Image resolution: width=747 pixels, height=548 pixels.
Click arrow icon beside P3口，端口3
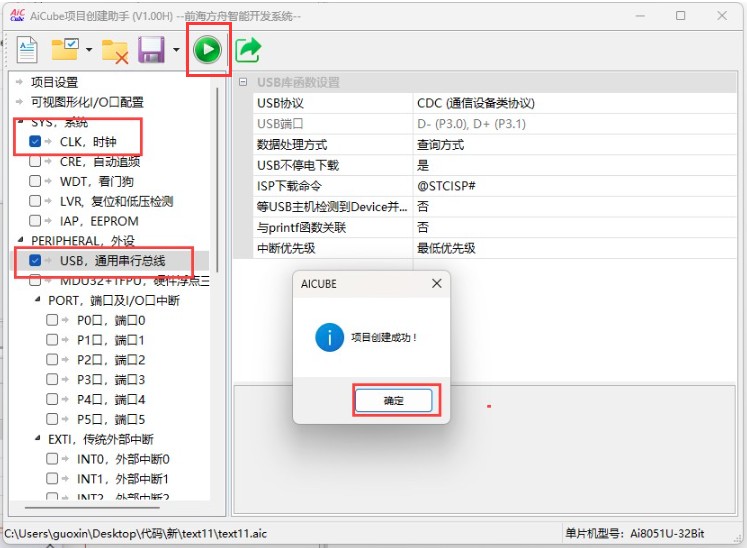click(65, 380)
